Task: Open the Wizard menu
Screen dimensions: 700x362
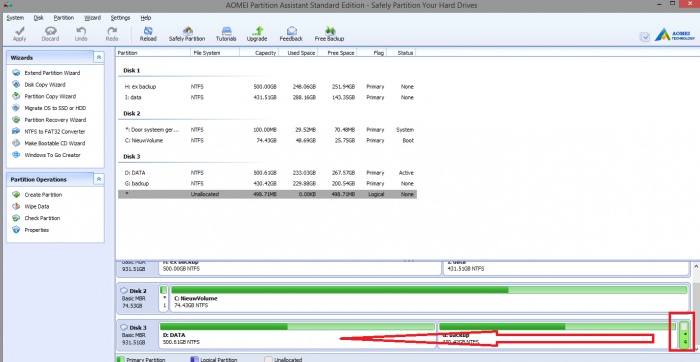Action: [x=92, y=18]
